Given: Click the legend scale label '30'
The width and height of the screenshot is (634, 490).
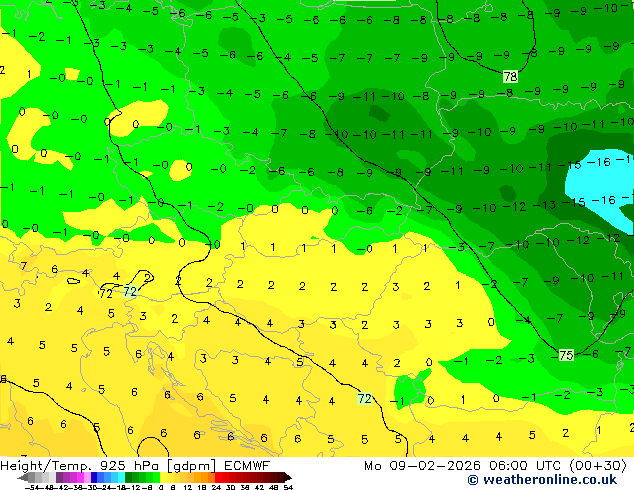Looking at the screenshot, I should pos(230,487).
